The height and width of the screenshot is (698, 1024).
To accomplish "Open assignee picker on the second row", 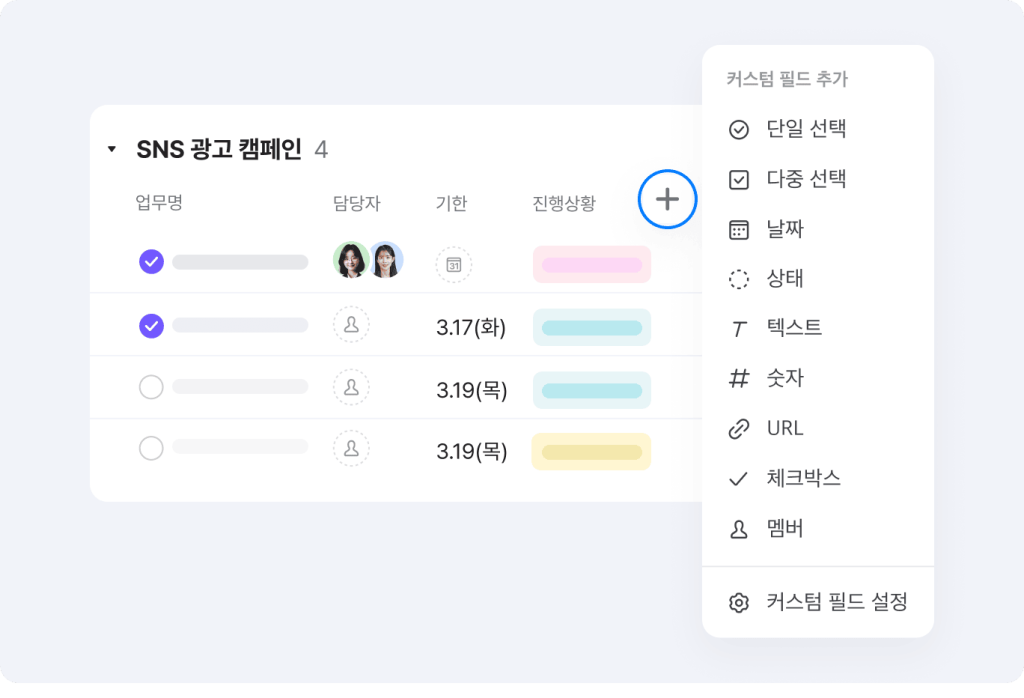I will 351,326.
